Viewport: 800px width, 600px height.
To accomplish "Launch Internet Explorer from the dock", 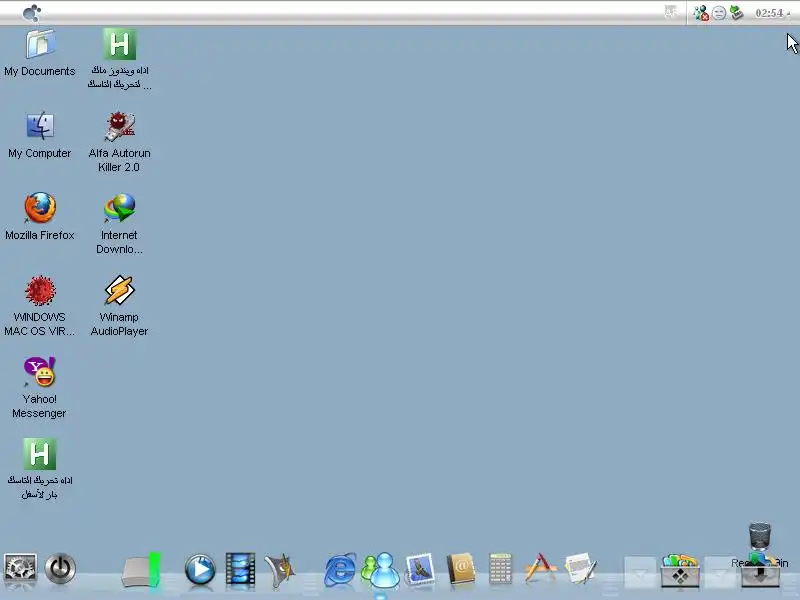I will point(340,569).
